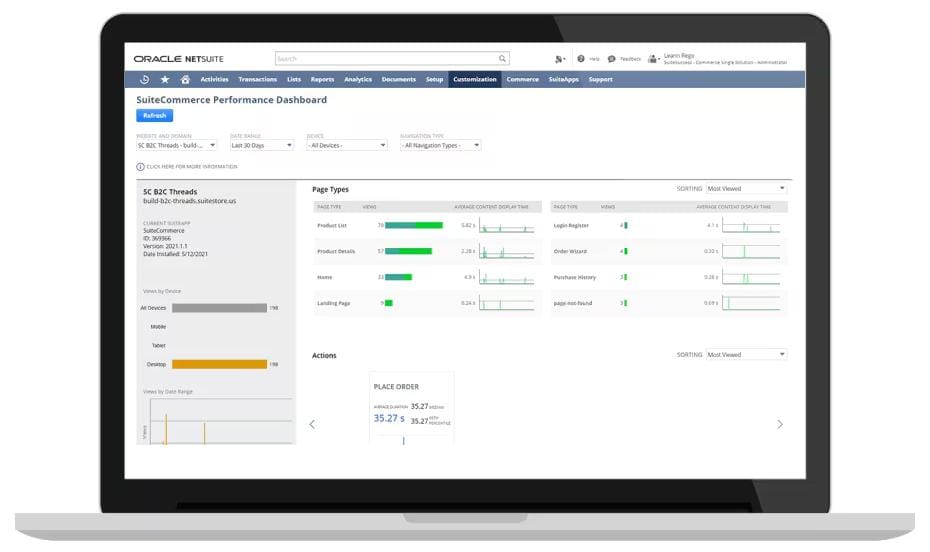Open the Feedback speech bubble icon
The height and width of the screenshot is (552, 930).
(x=611, y=59)
